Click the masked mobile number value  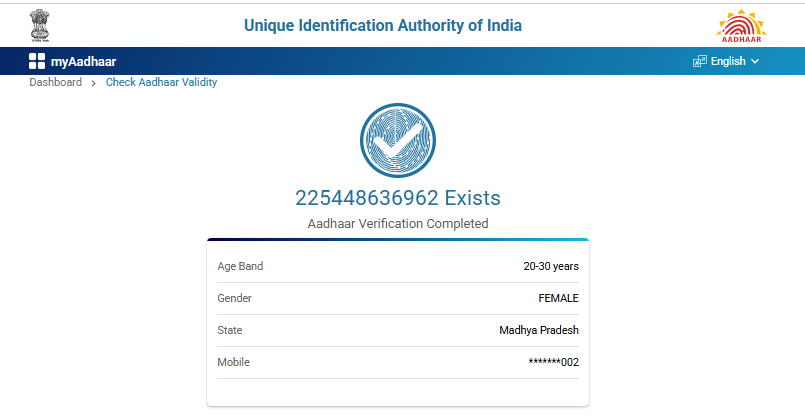(553, 362)
